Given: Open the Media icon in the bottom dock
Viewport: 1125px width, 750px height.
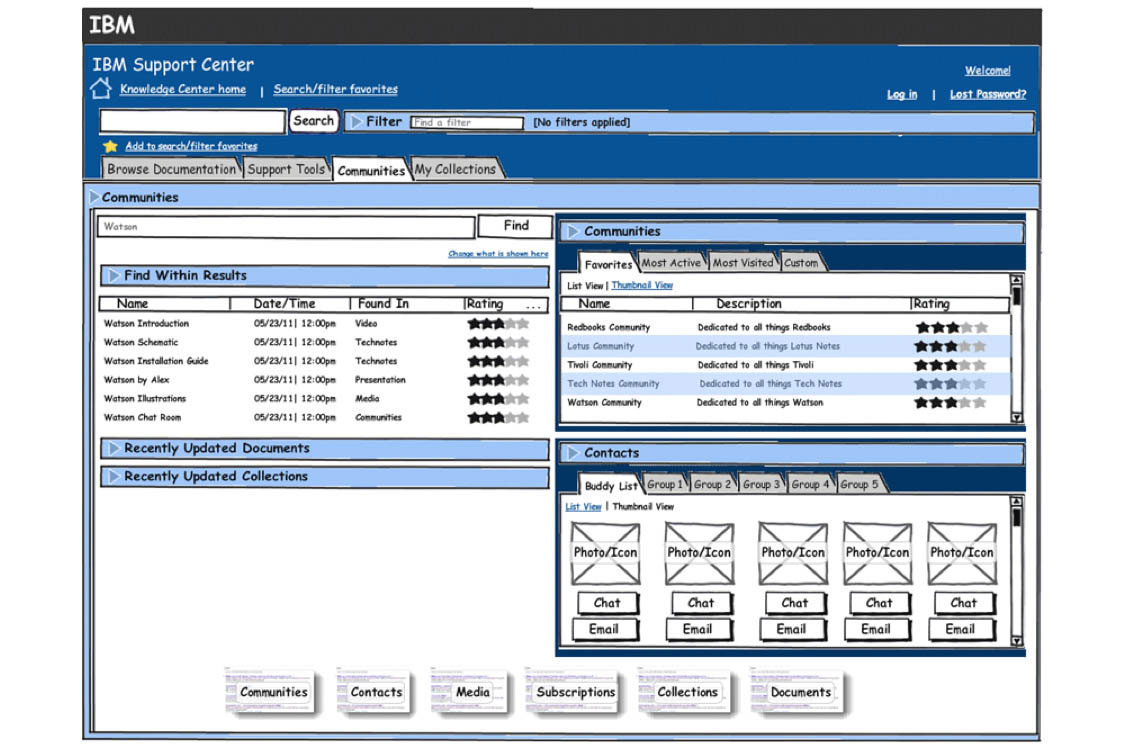Looking at the screenshot, I should coord(470,692).
